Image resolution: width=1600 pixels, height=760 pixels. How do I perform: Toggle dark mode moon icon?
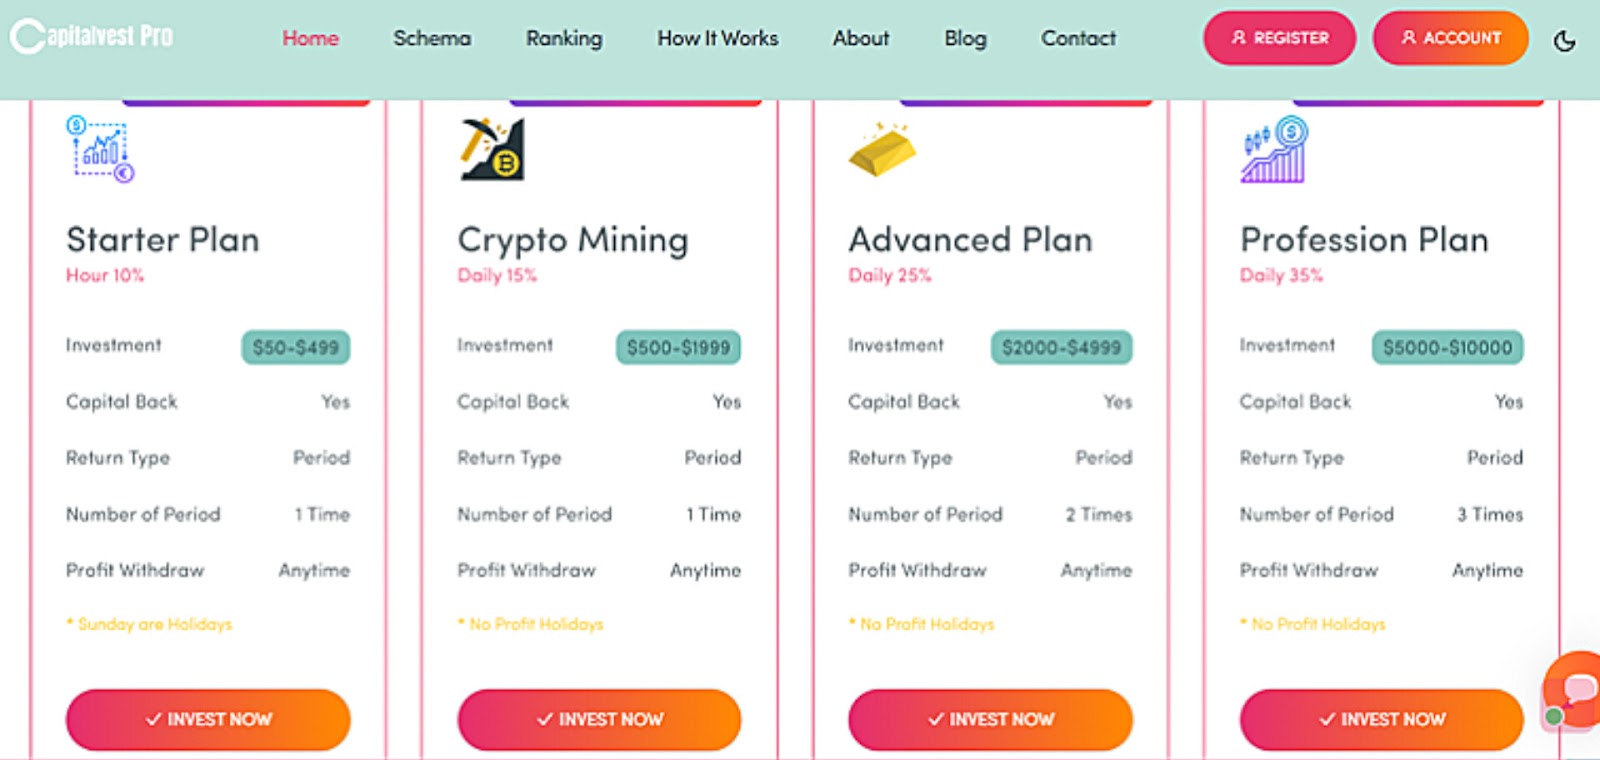1564,40
